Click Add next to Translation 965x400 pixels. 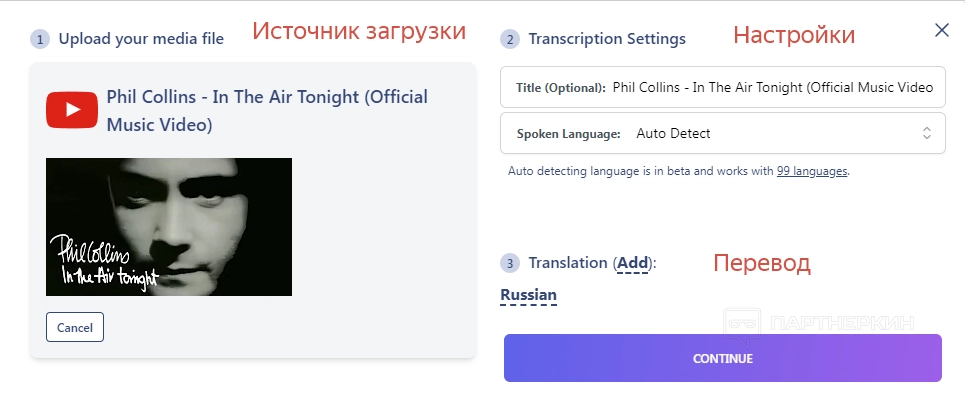coord(632,263)
